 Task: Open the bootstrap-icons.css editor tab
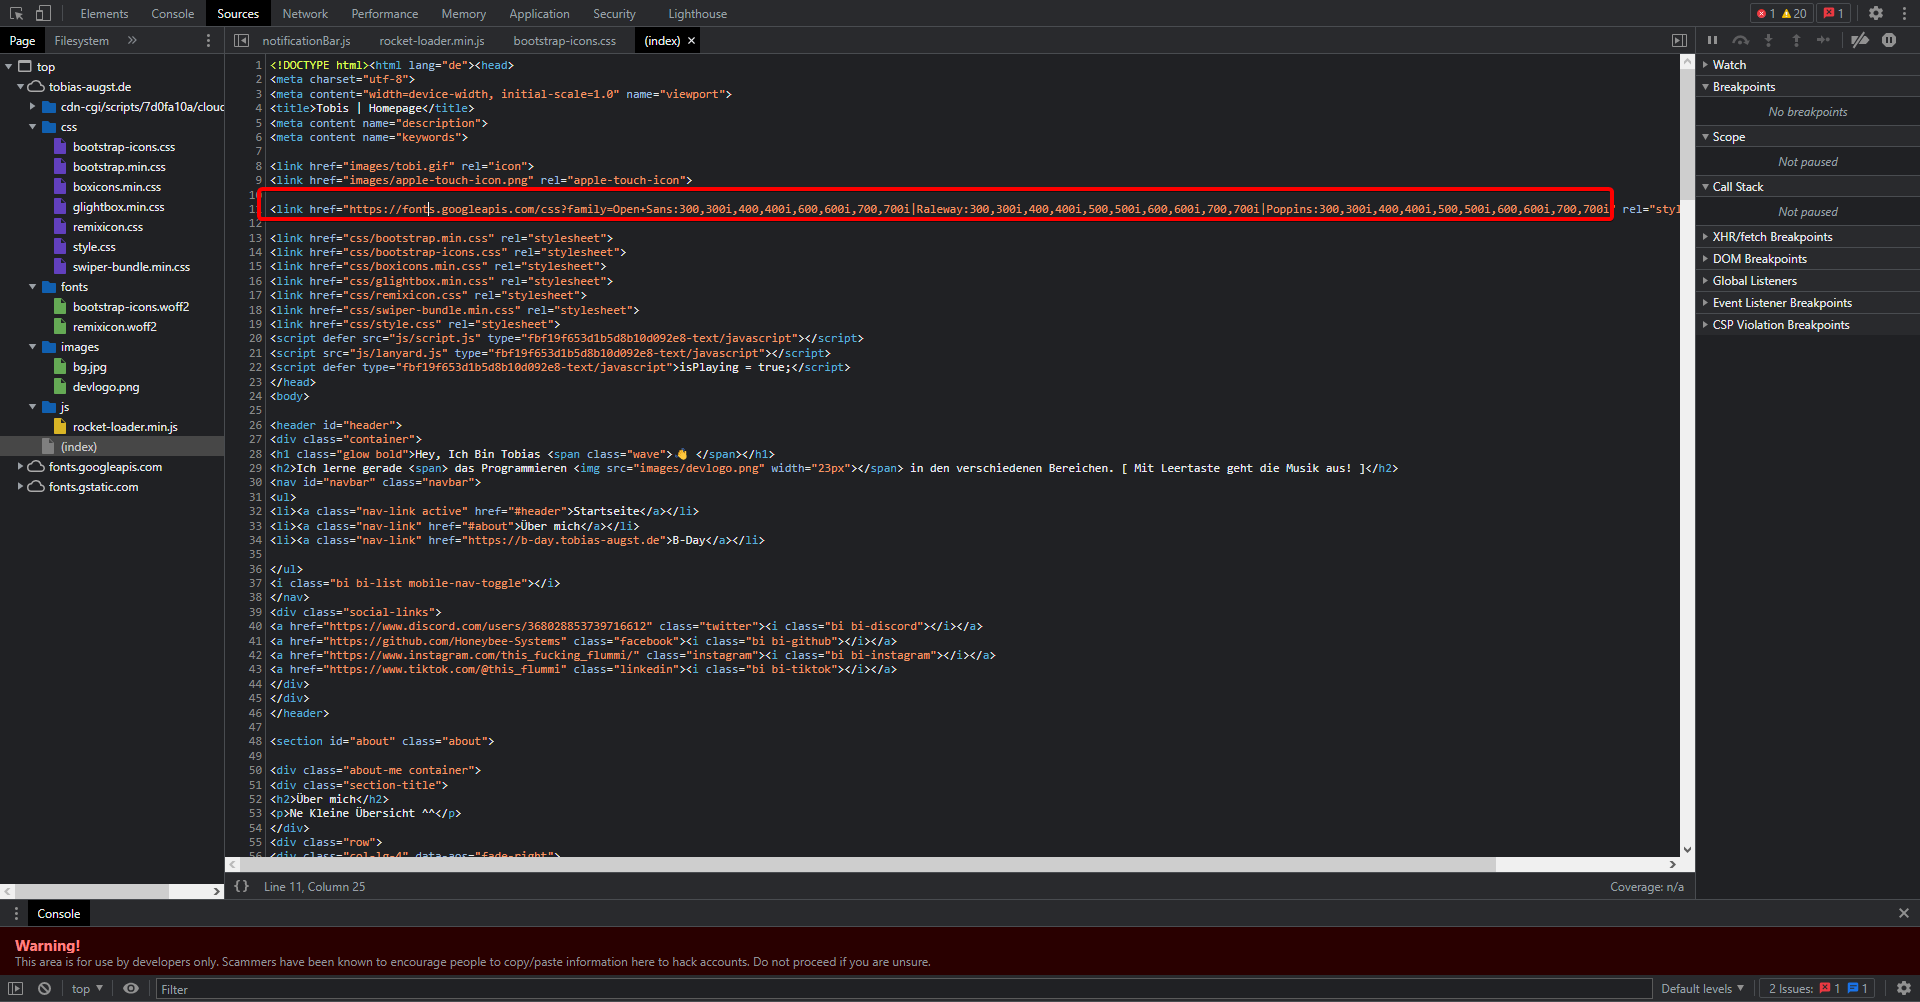[x=564, y=41]
